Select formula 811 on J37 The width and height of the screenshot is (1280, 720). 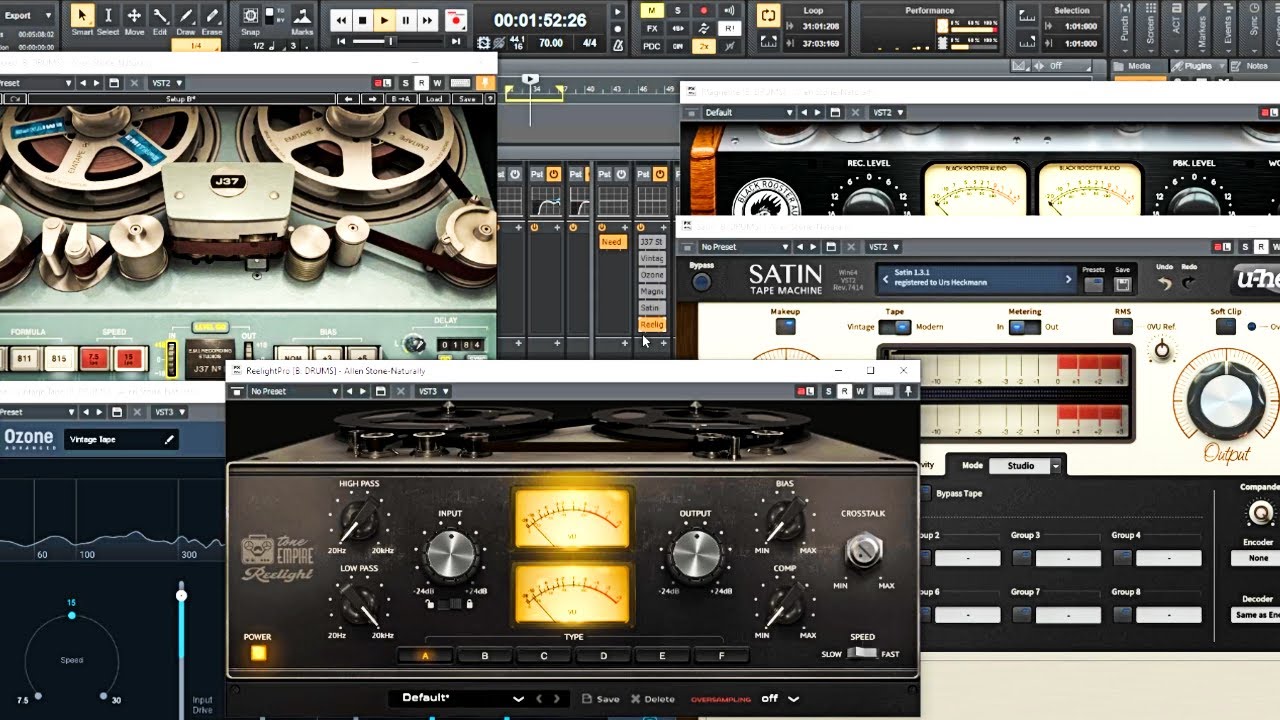pyautogui.click(x=23, y=358)
